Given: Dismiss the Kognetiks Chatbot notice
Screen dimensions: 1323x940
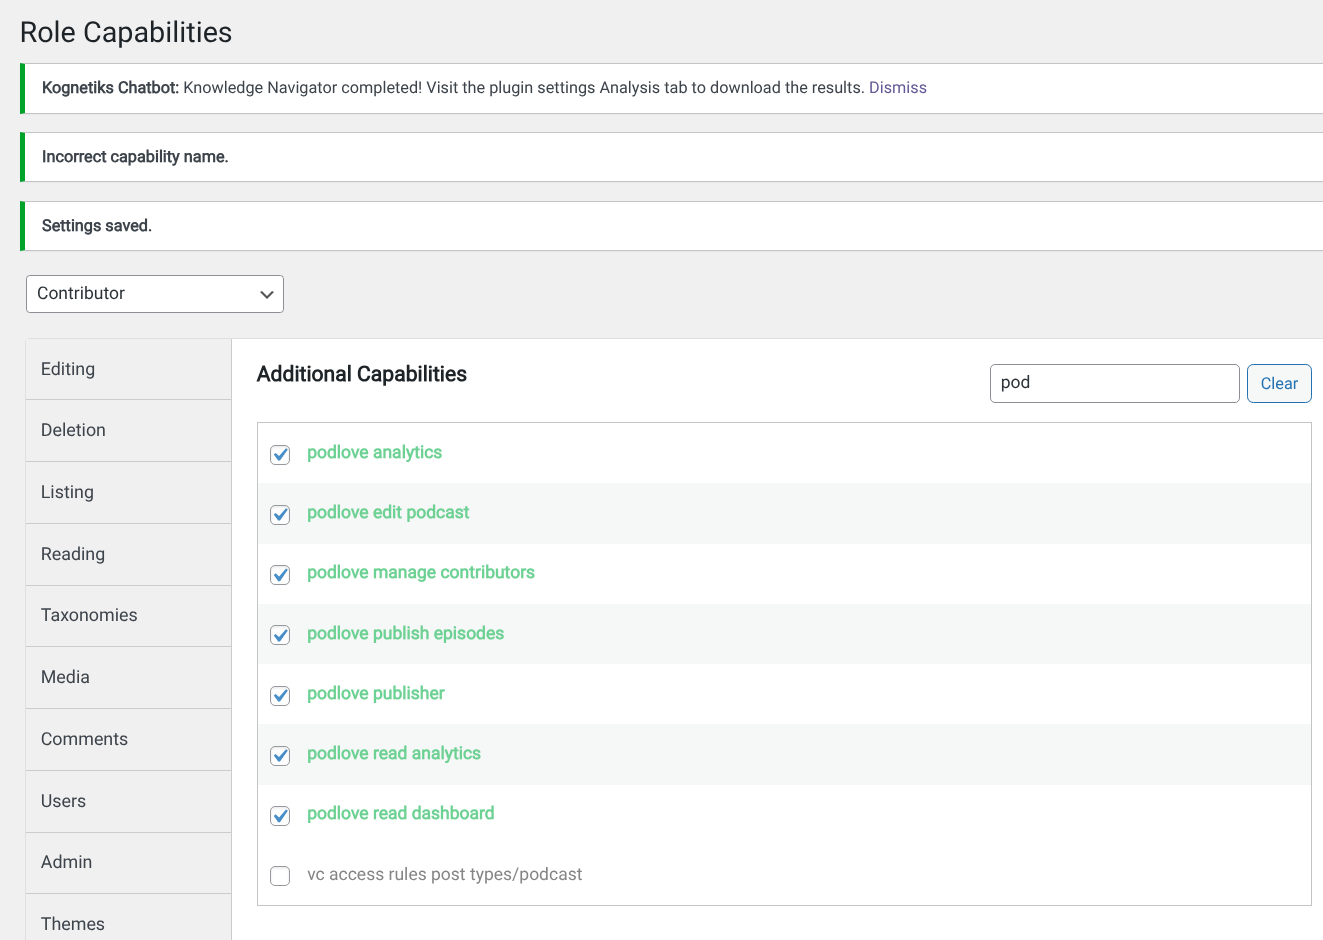Looking at the screenshot, I should 897,88.
